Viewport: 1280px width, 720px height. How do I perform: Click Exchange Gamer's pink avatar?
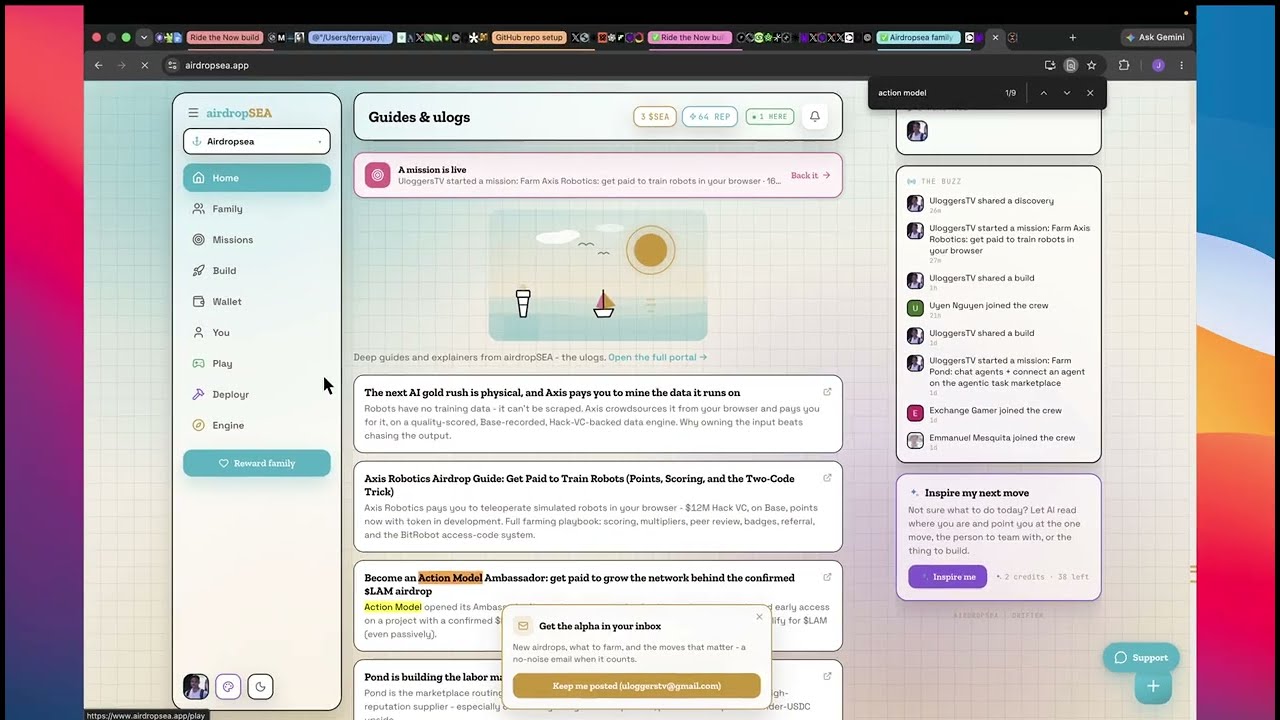(x=915, y=413)
